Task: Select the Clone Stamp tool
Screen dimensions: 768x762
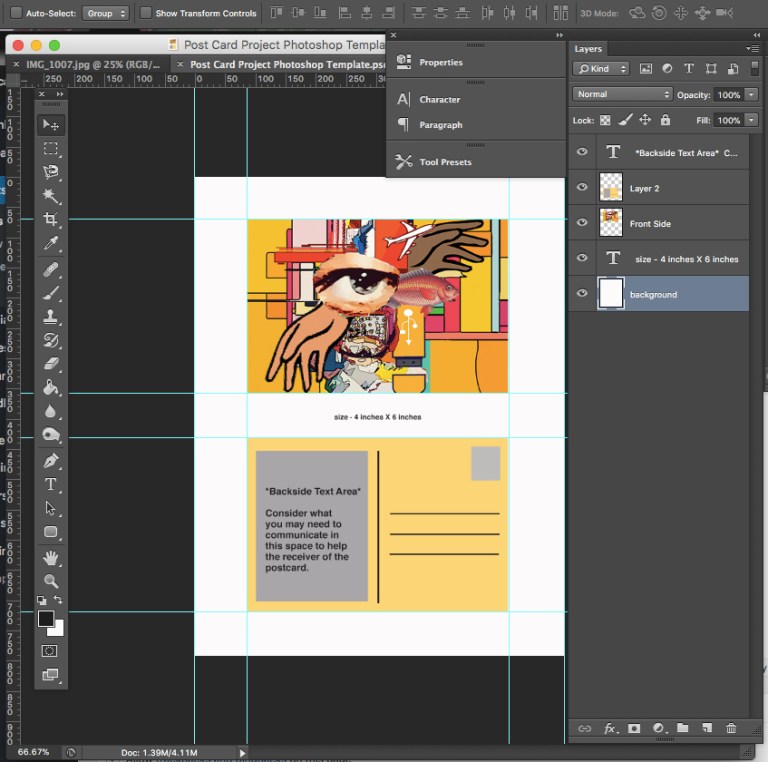Action: 50,316
